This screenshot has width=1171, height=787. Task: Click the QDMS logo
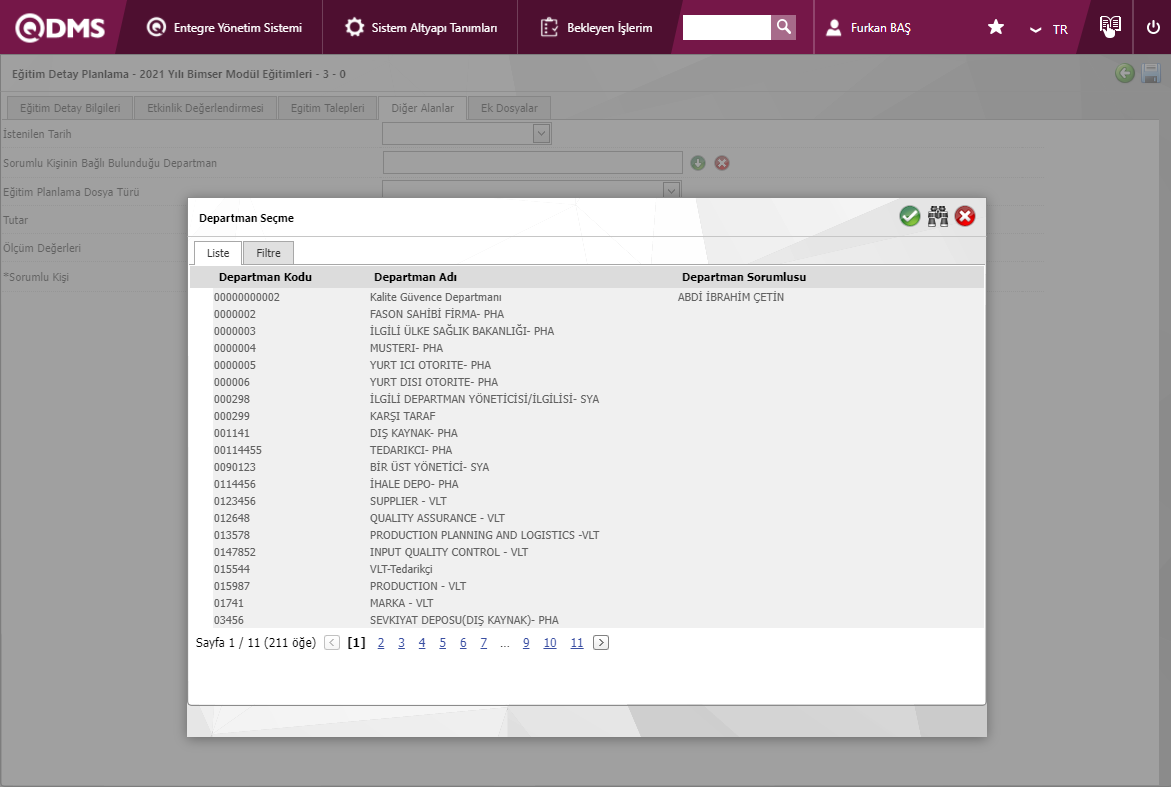[60, 28]
